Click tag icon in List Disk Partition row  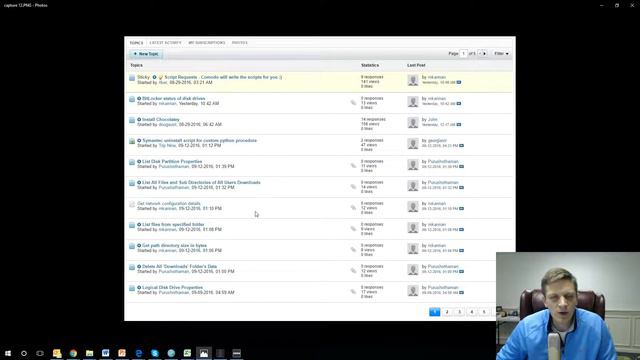click(353, 165)
